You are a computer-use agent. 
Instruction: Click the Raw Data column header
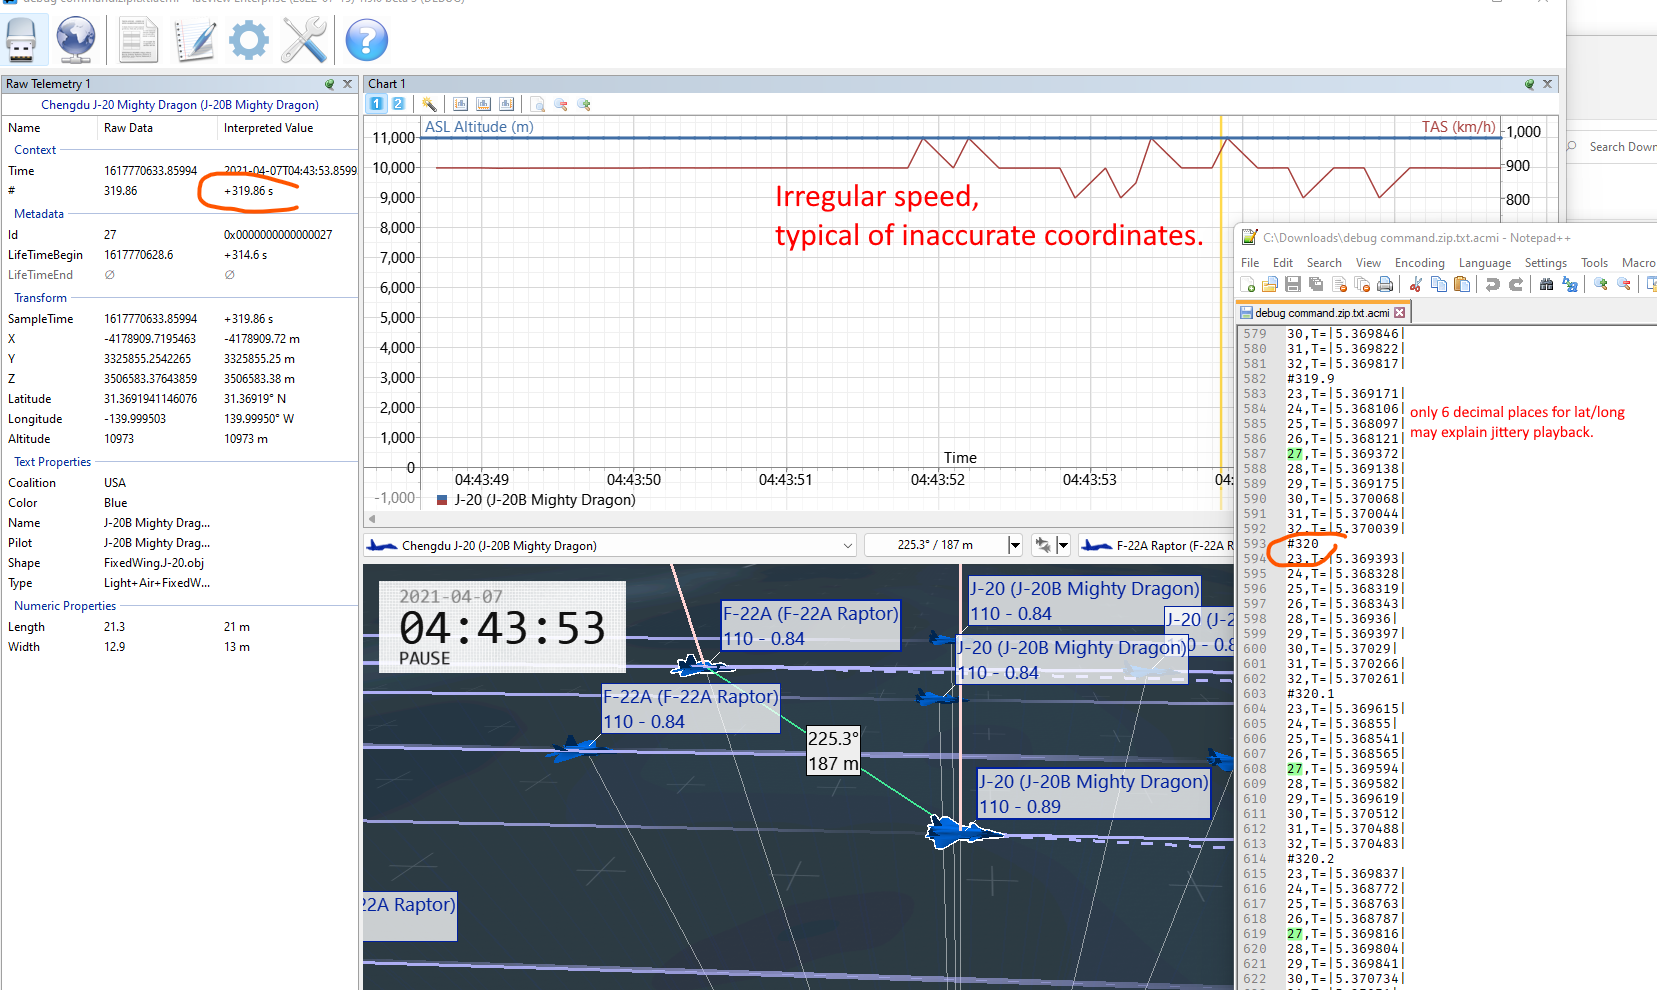click(128, 128)
